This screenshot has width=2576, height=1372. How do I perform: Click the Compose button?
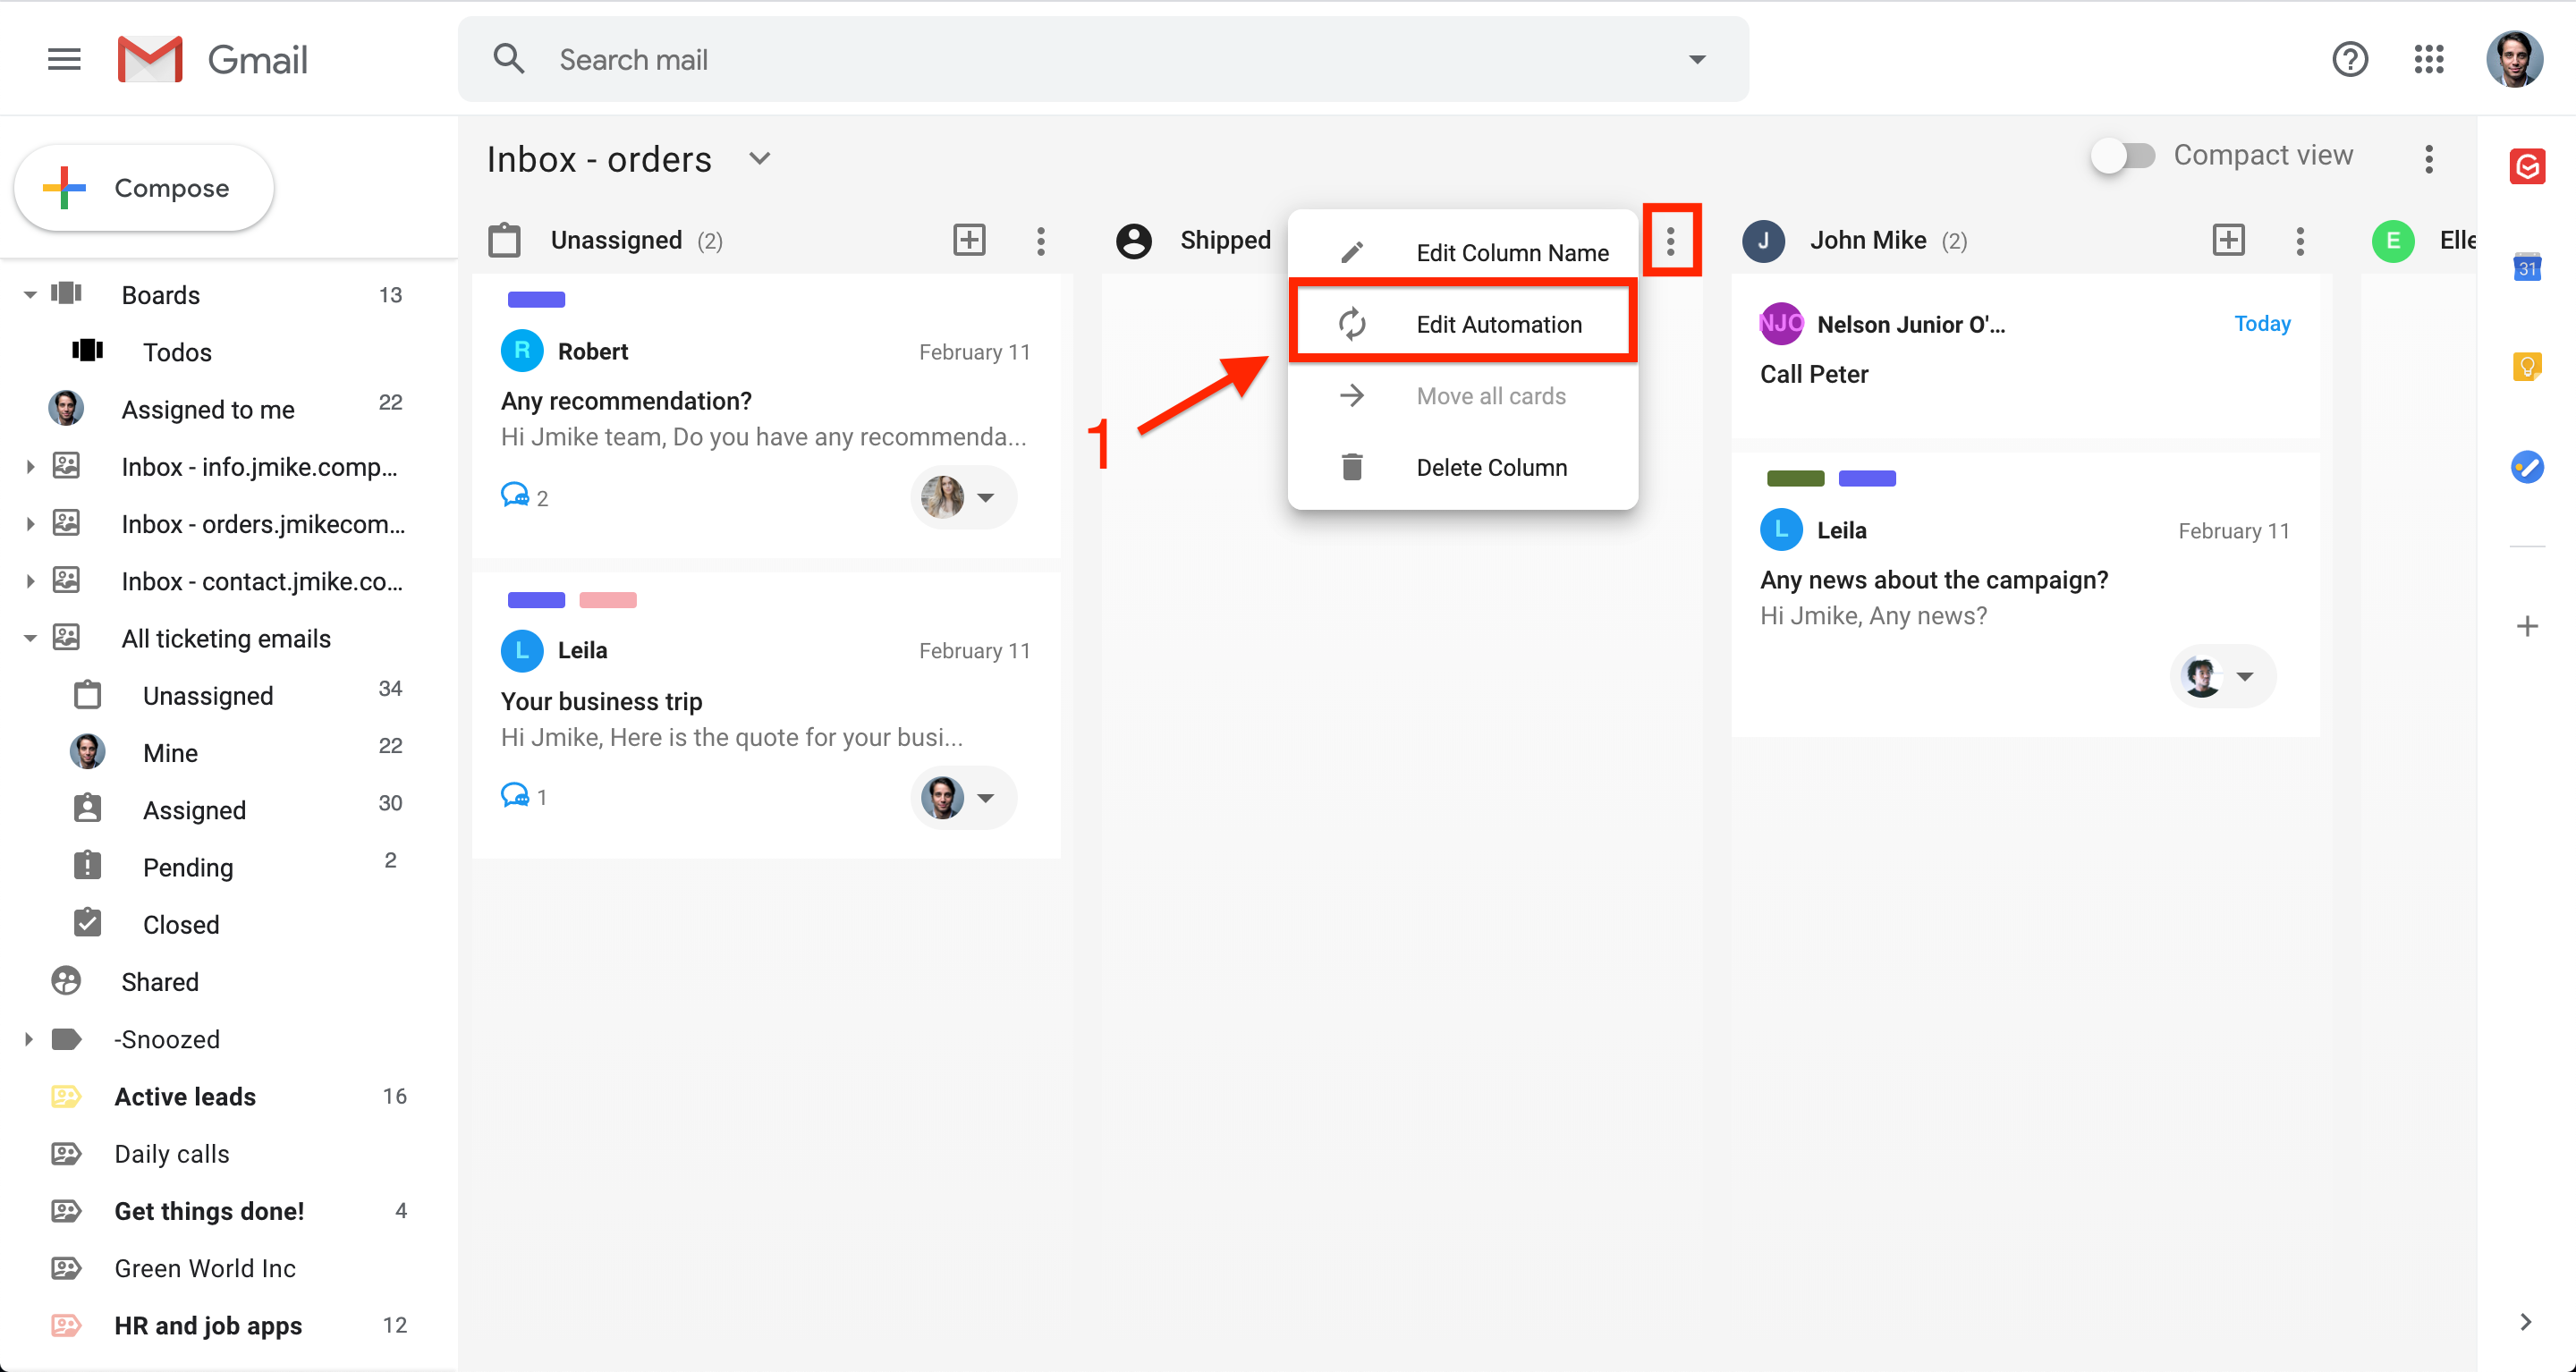click(144, 188)
